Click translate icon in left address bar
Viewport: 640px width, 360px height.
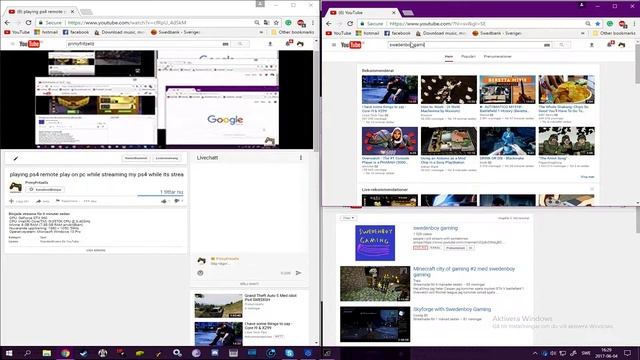[267, 23]
